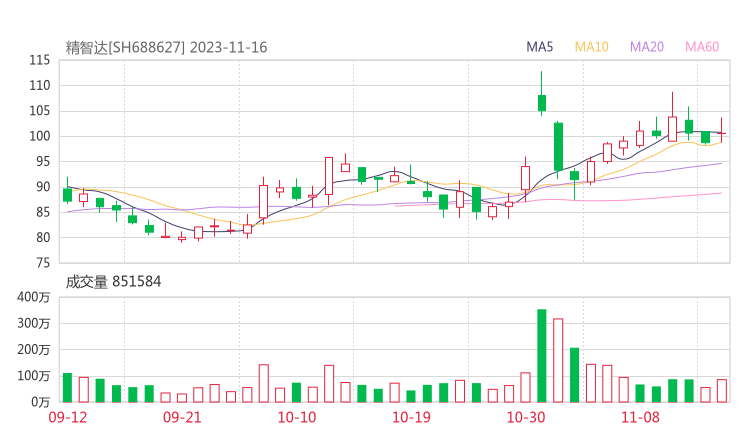Click the 110 price axis label

point(40,85)
